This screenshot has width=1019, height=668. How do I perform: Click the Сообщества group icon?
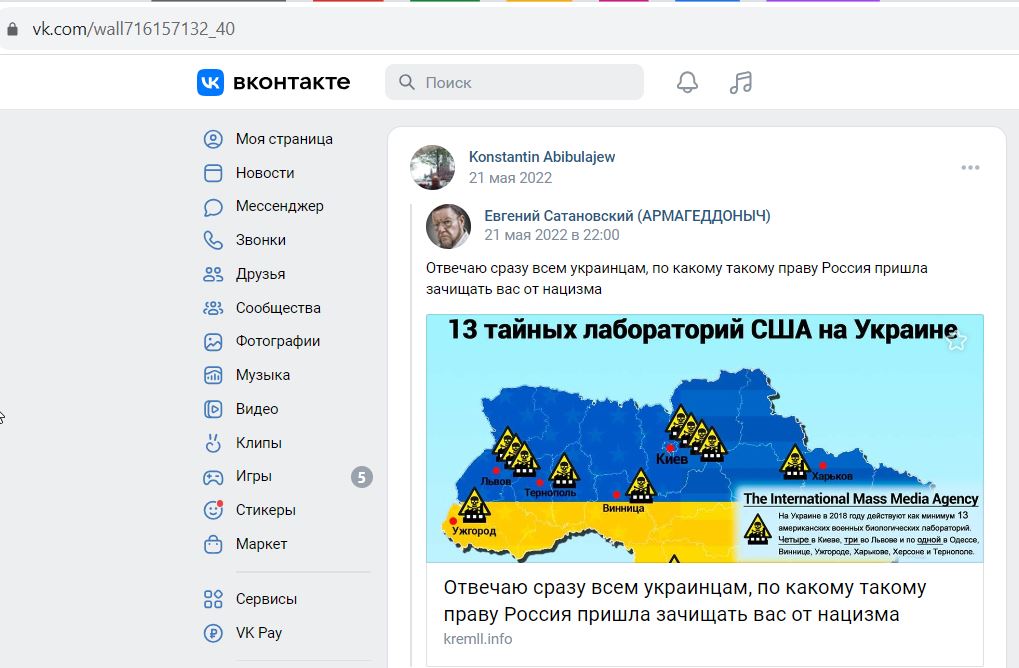(213, 308)
